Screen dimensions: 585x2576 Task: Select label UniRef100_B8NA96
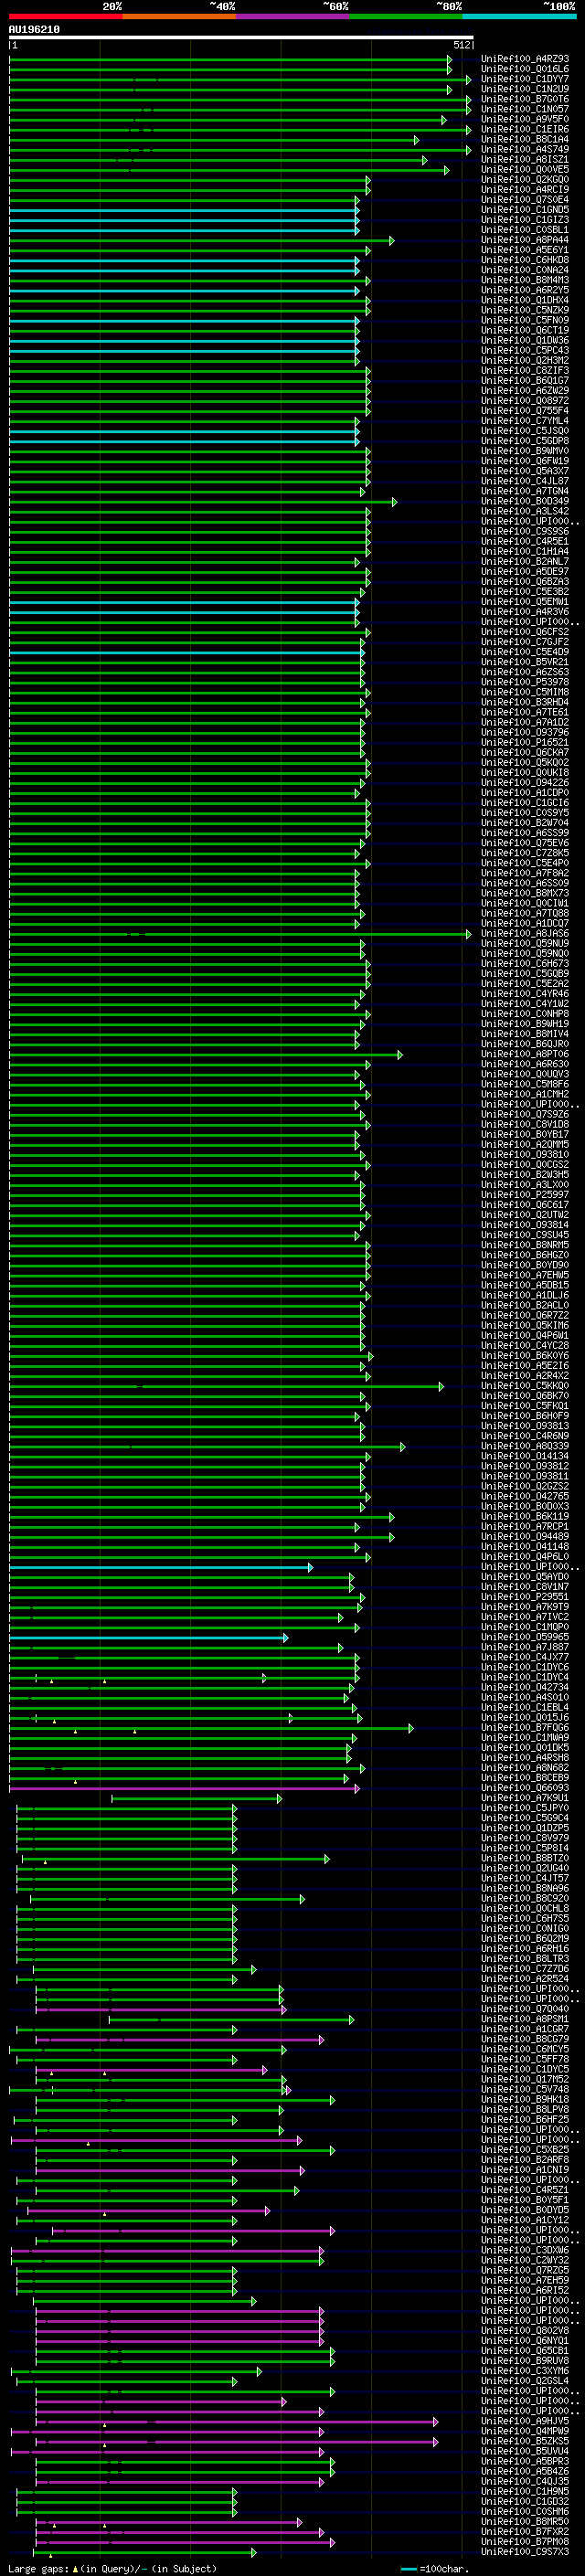pyautogui.click(x=525, y=1889)
